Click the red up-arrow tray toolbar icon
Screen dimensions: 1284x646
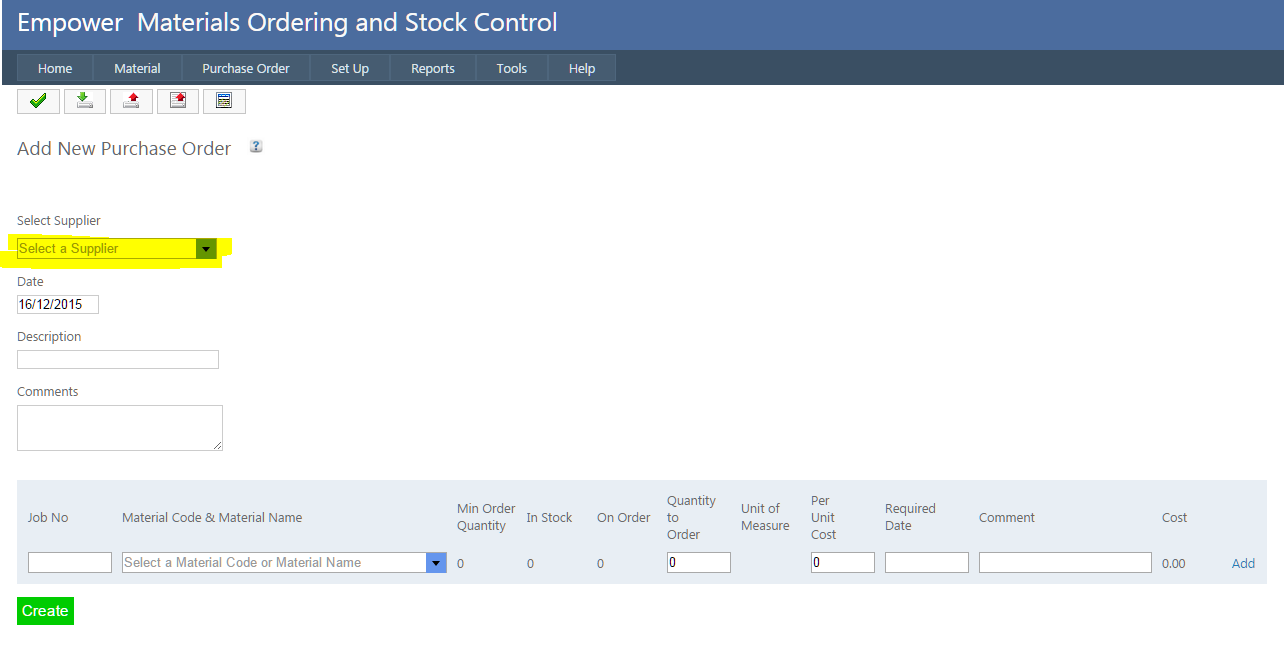click(131, 101)
